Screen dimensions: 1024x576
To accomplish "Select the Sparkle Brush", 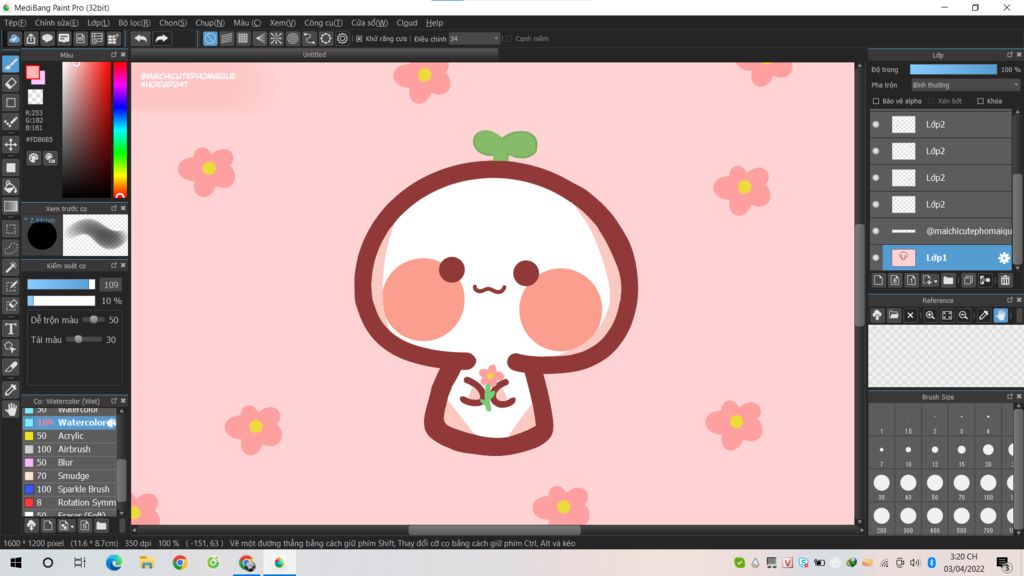I will point(70,489).
